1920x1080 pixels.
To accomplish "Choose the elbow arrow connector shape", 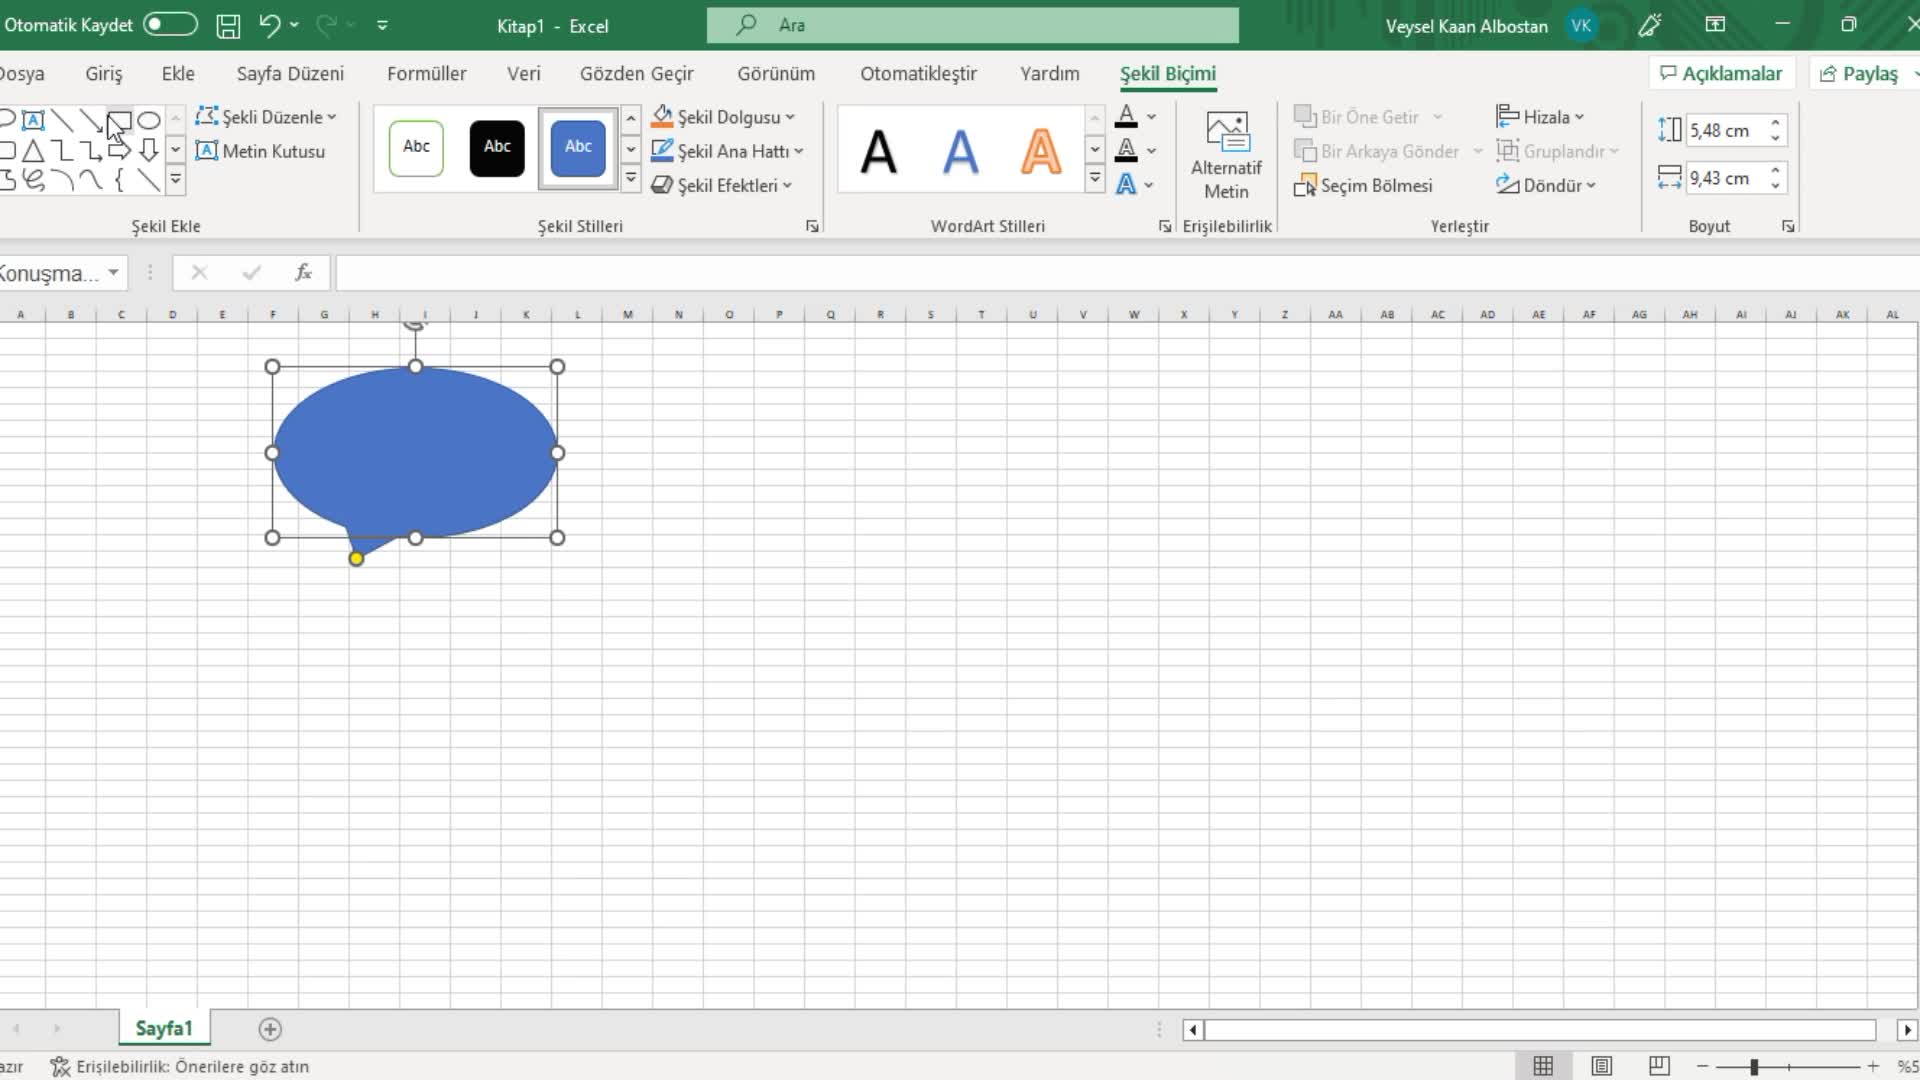I will (x=90, y=151).
